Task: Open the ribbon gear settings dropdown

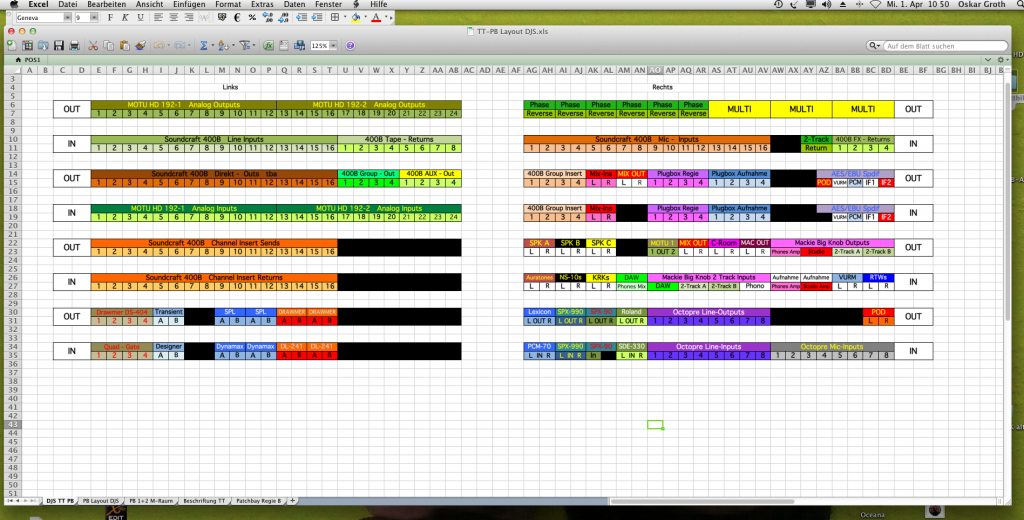Action: [1002, 59]
